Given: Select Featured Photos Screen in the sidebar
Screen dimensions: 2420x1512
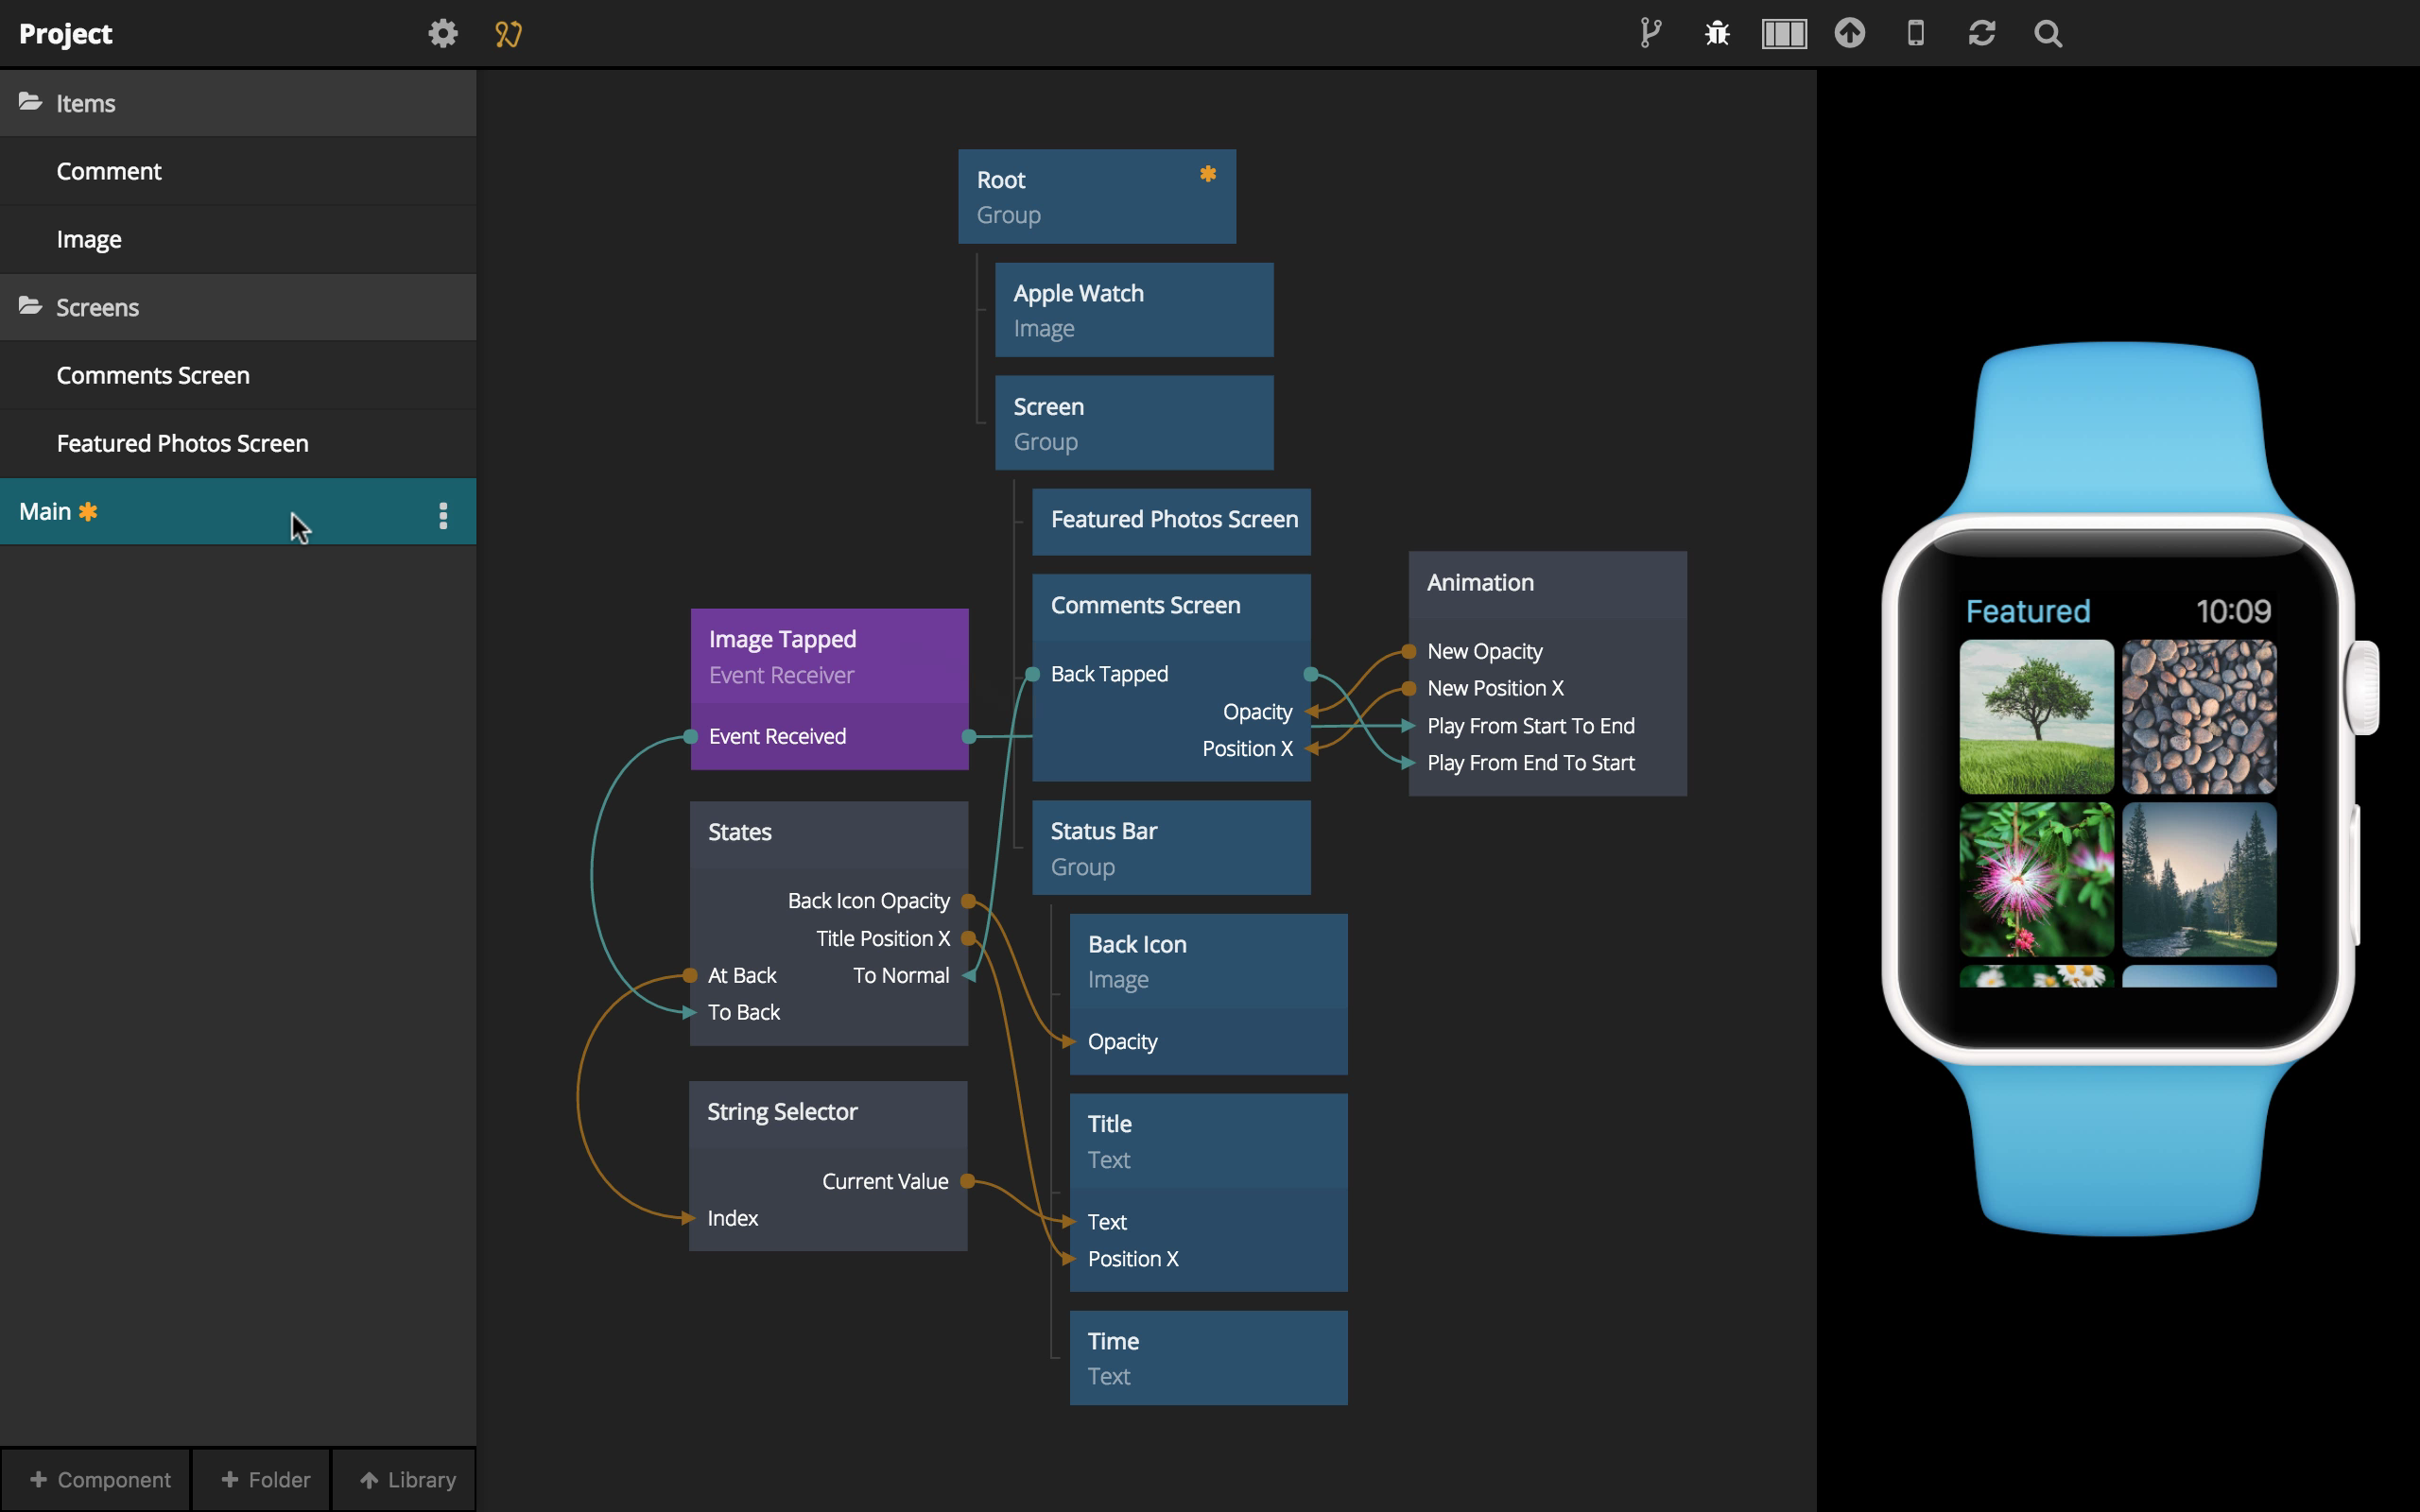Looking at the screenshot, I should pyautogui.click(x=182, y=443).
